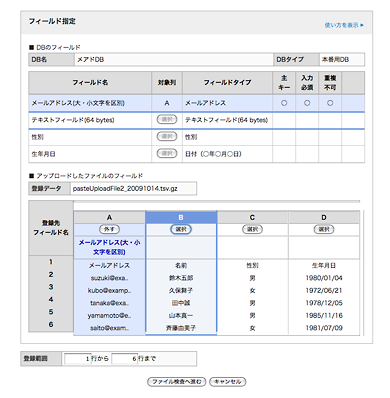Click 選択 button under column D
The height and width of the screenshot is (398, 390).
[324, 229]
